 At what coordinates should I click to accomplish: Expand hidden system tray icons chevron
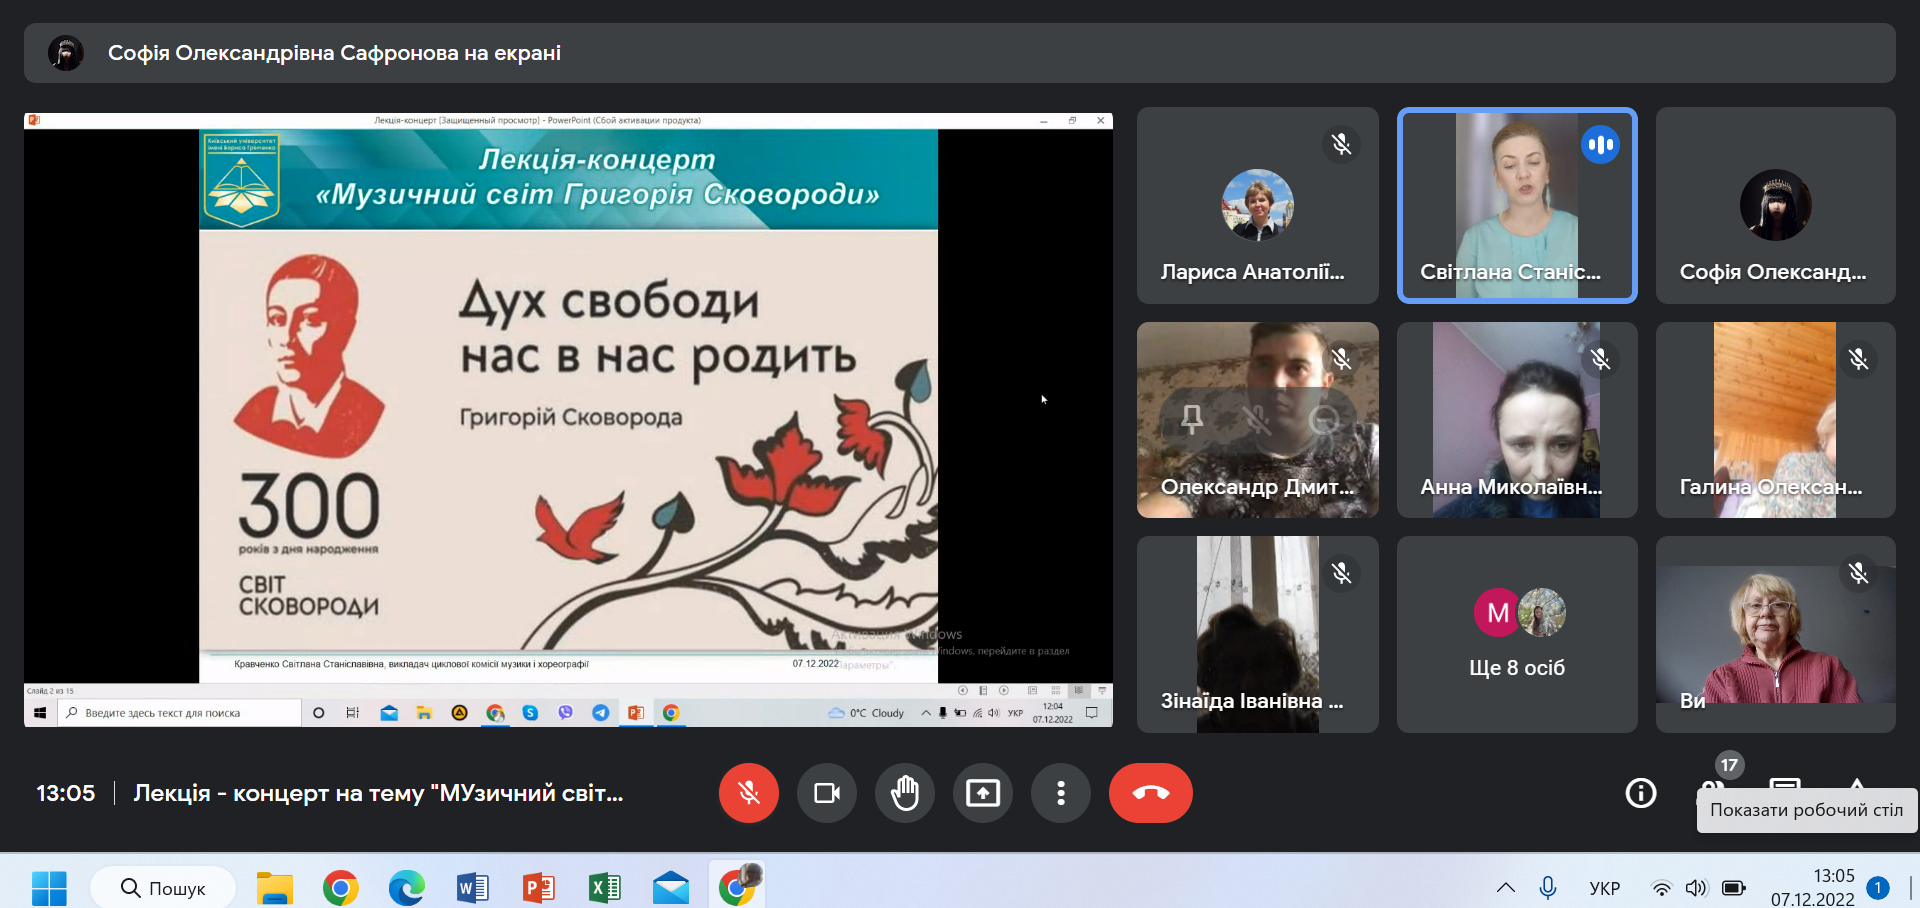click(x=1505, y=887)
